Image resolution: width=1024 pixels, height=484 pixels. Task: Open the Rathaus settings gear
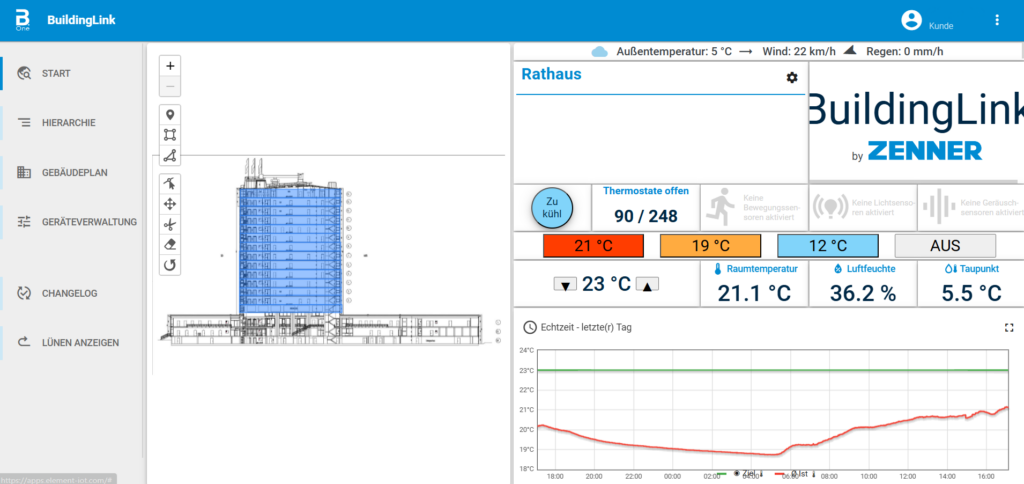pos(792,78)
